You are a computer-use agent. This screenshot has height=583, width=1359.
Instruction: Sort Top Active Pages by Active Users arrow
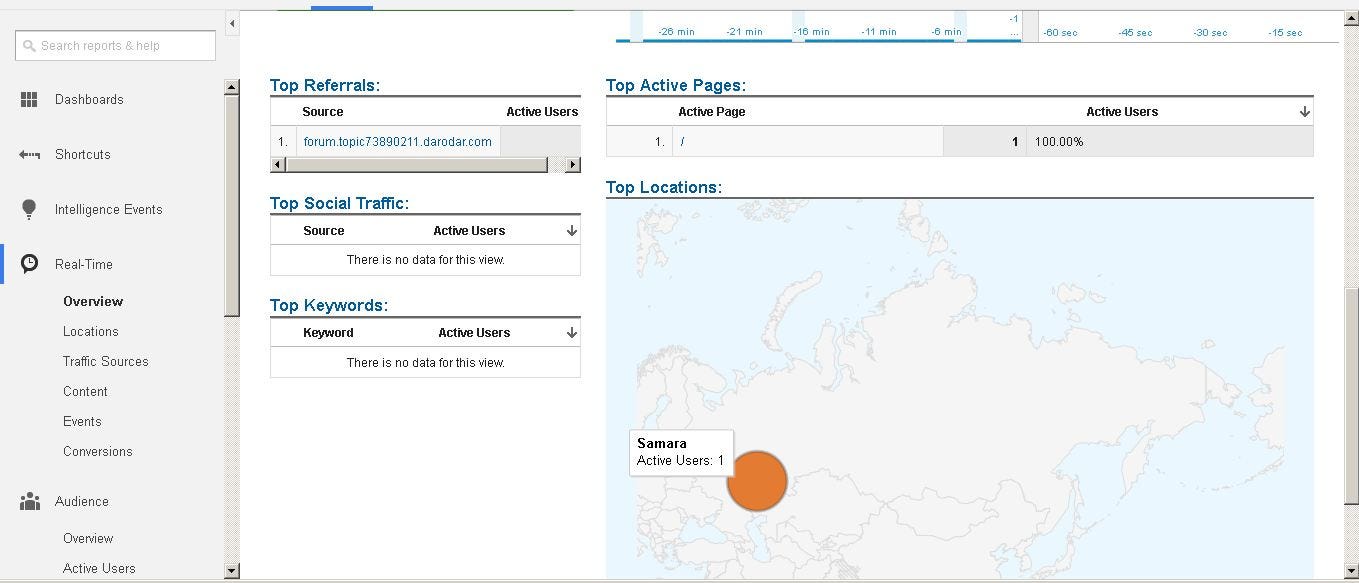pyautogui.click(x=1304, y=112)
